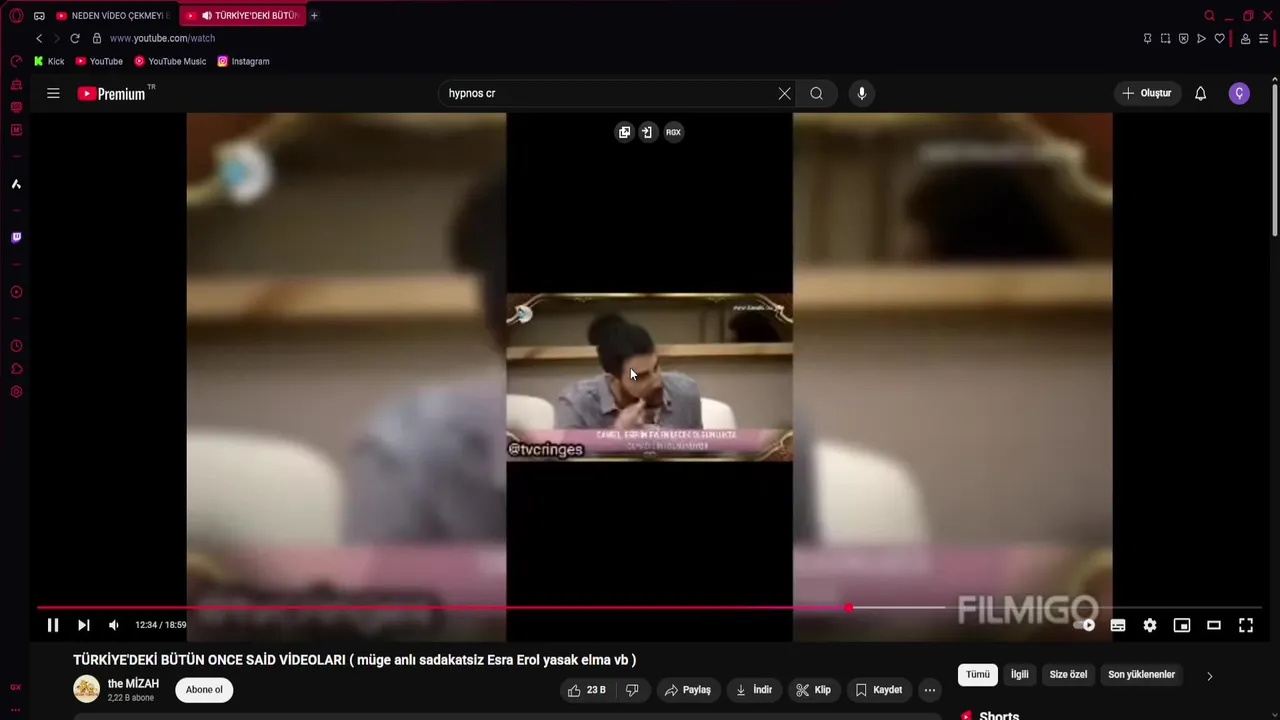1280x720 pixels.
Task: Open a new browser tab with plus
Action: point(314,16)
